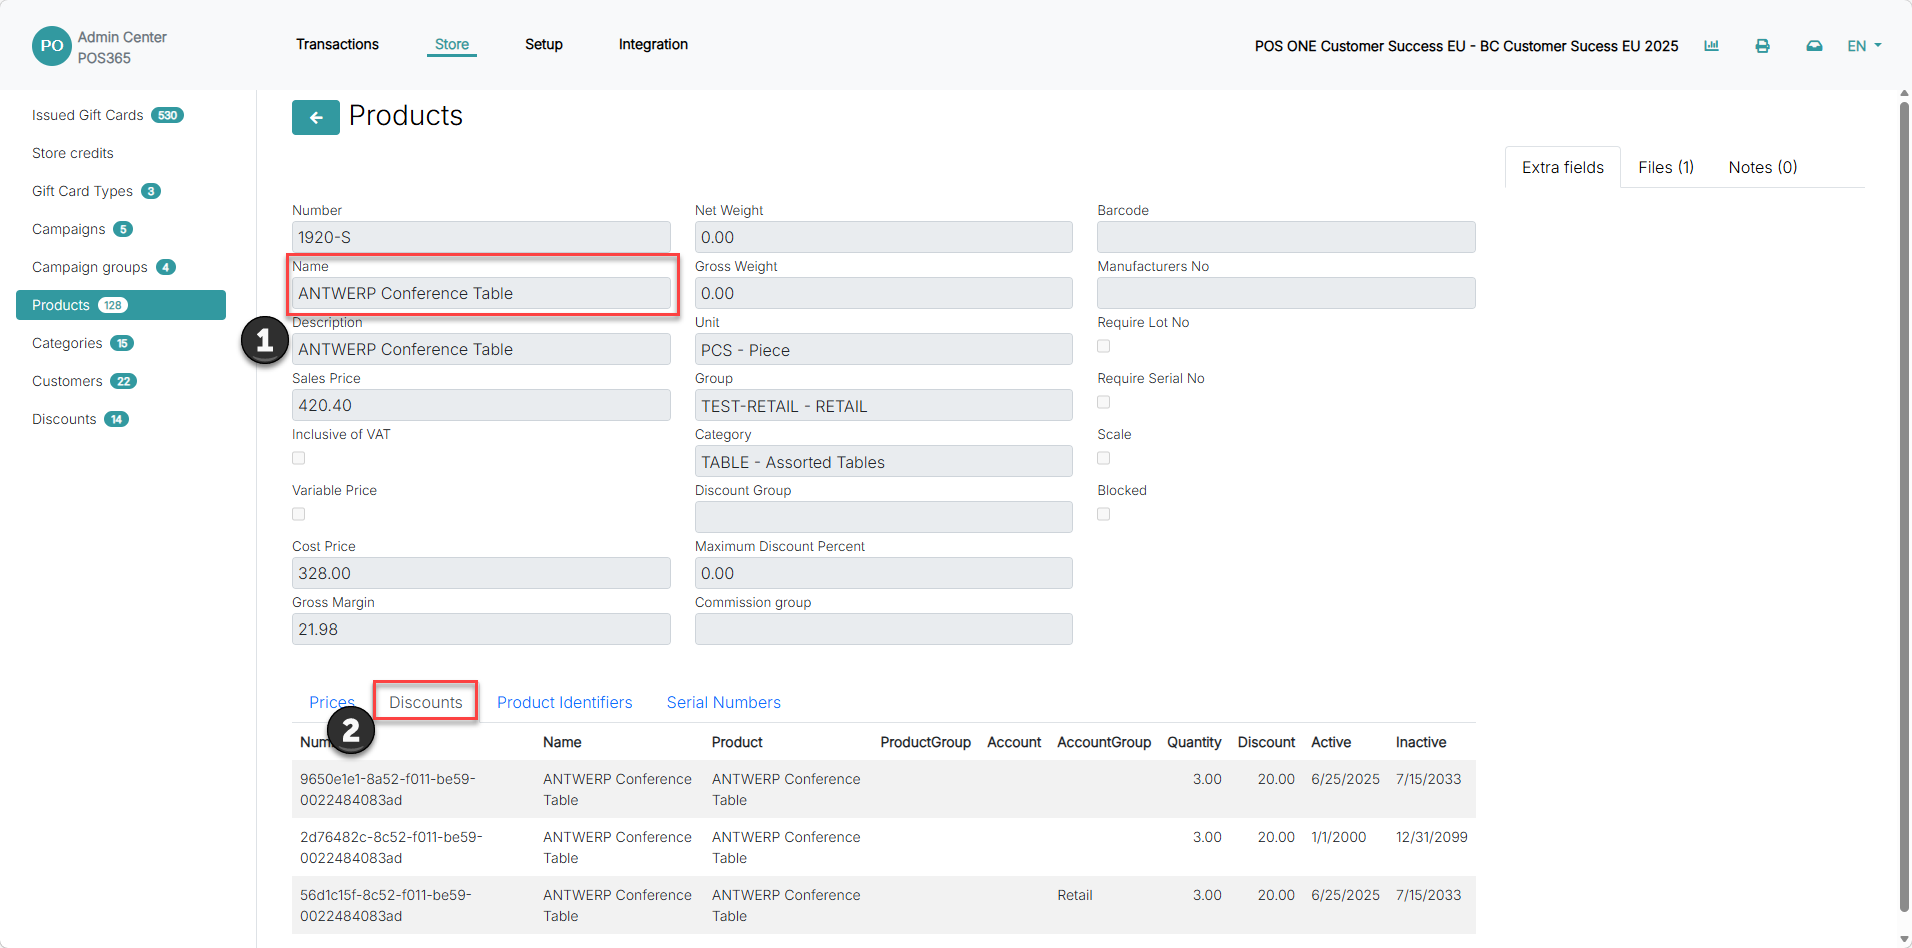Click the Quantity column header
This screenshot has width=1912, height=948.
pyautogui.click(x=1194, y=742)
